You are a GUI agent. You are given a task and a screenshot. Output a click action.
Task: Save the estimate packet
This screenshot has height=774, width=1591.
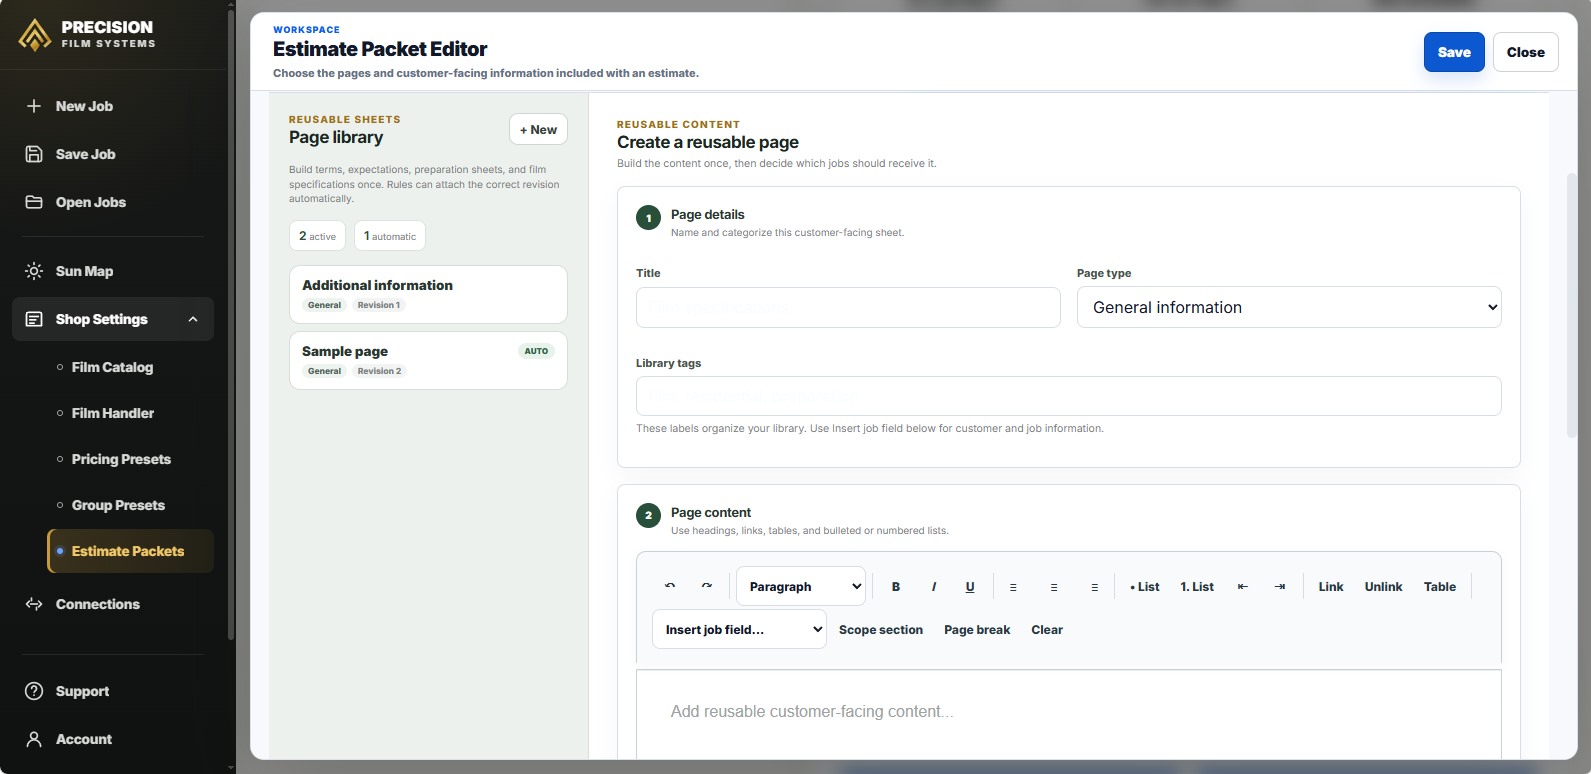pyautogui.click(x=1454, y=52)
